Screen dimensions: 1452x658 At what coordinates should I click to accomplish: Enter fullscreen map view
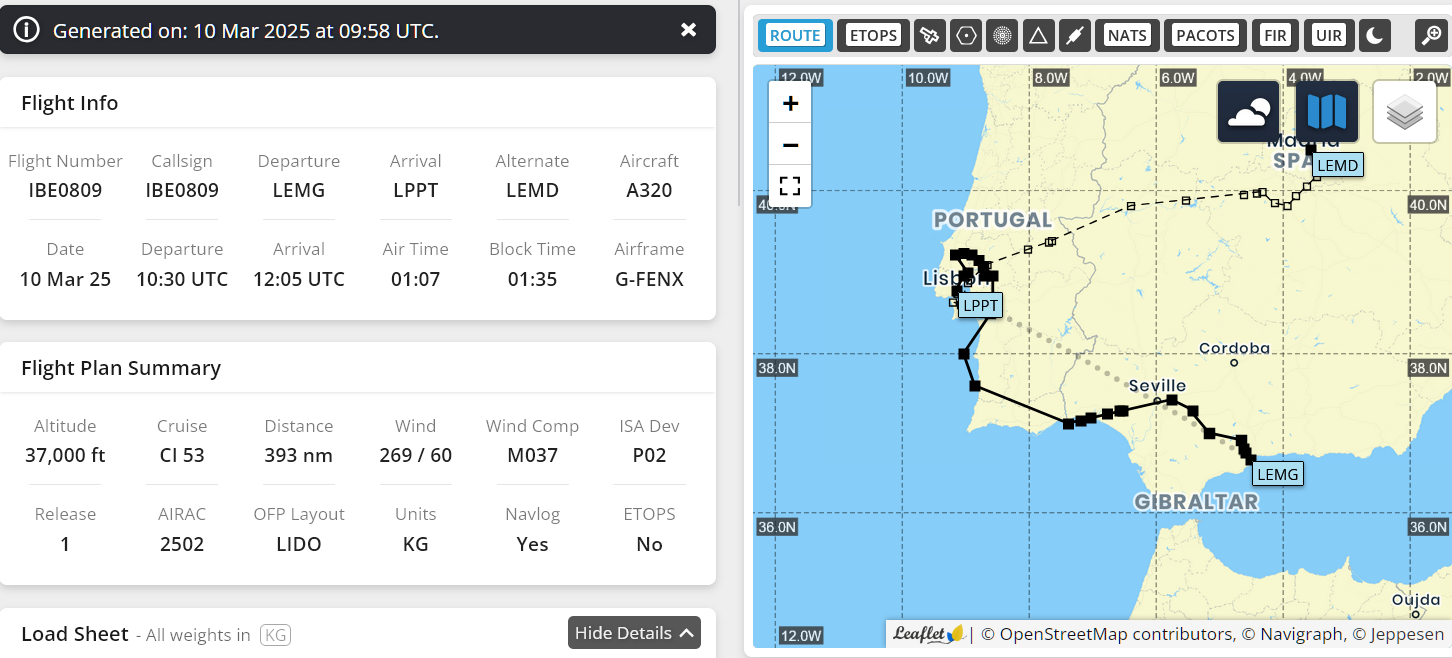click(790, 186)
